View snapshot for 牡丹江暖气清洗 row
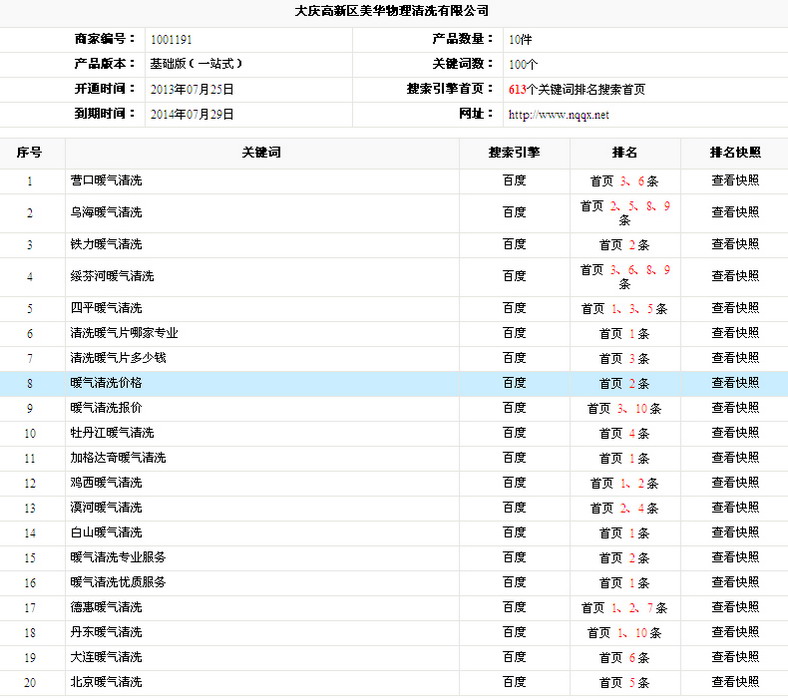This screenshot has height=700, width=788. click(735, 433)
